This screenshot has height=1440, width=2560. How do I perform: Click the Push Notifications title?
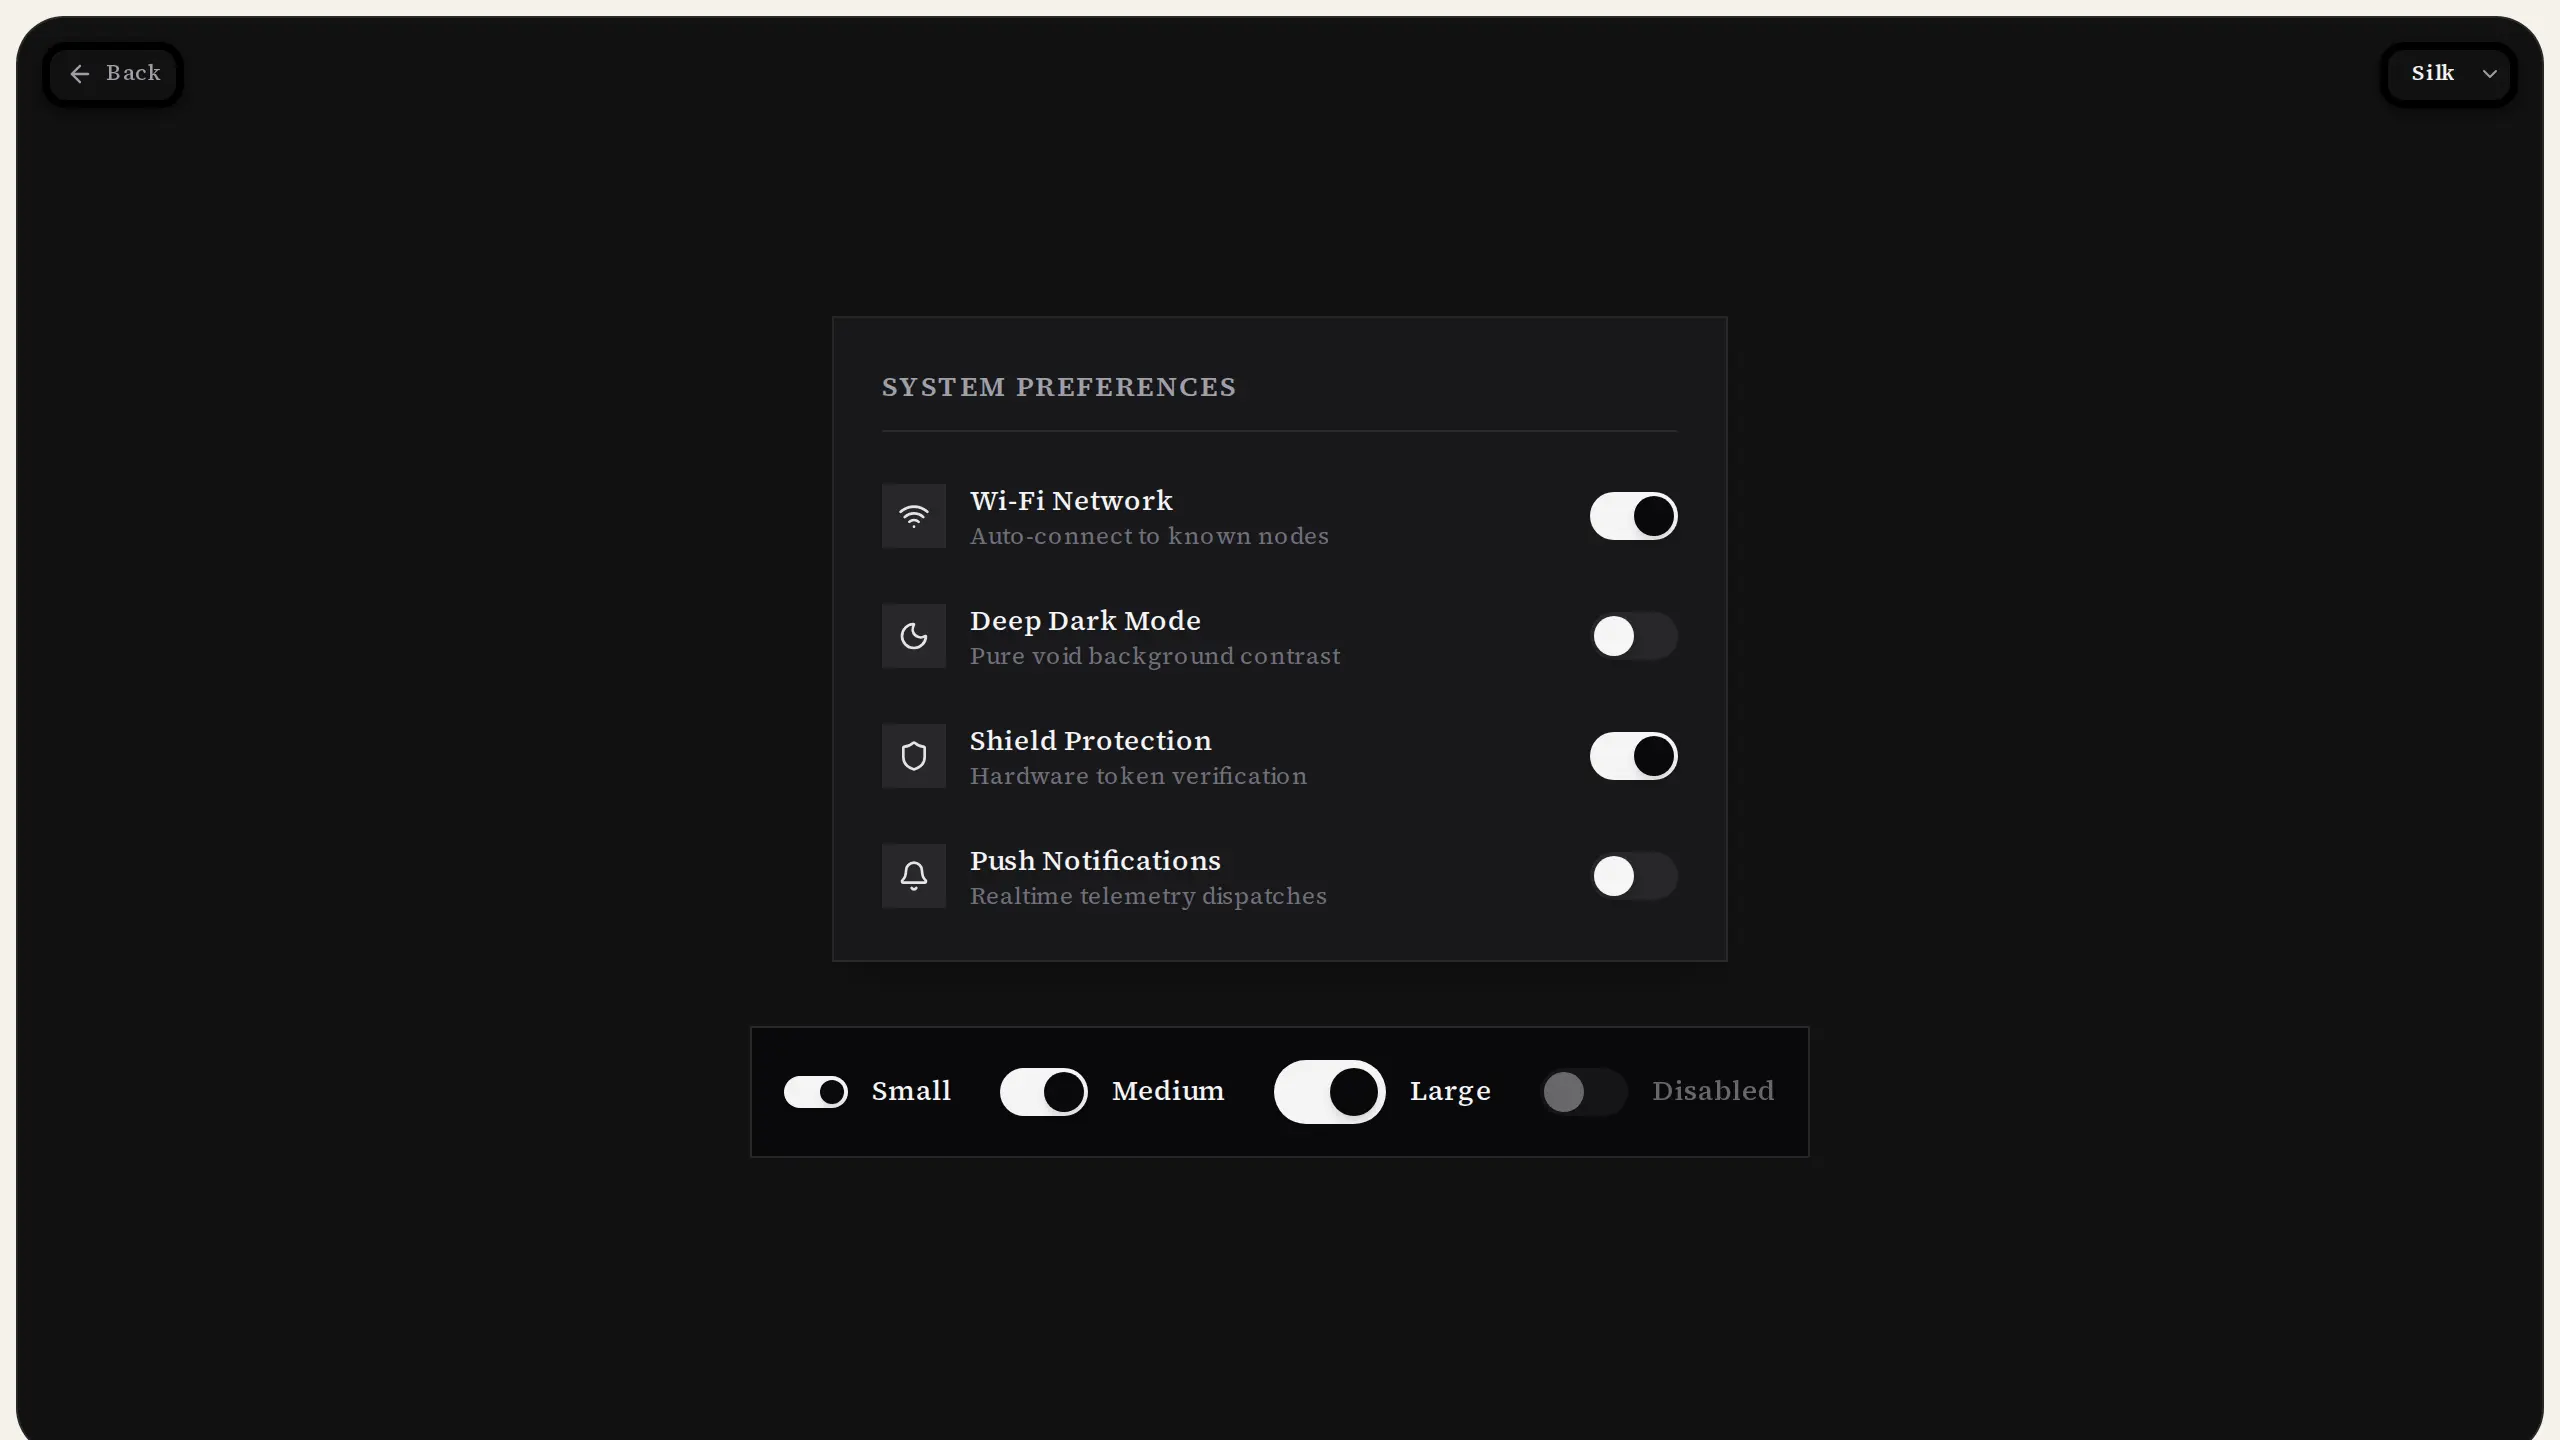[1095, 861]
